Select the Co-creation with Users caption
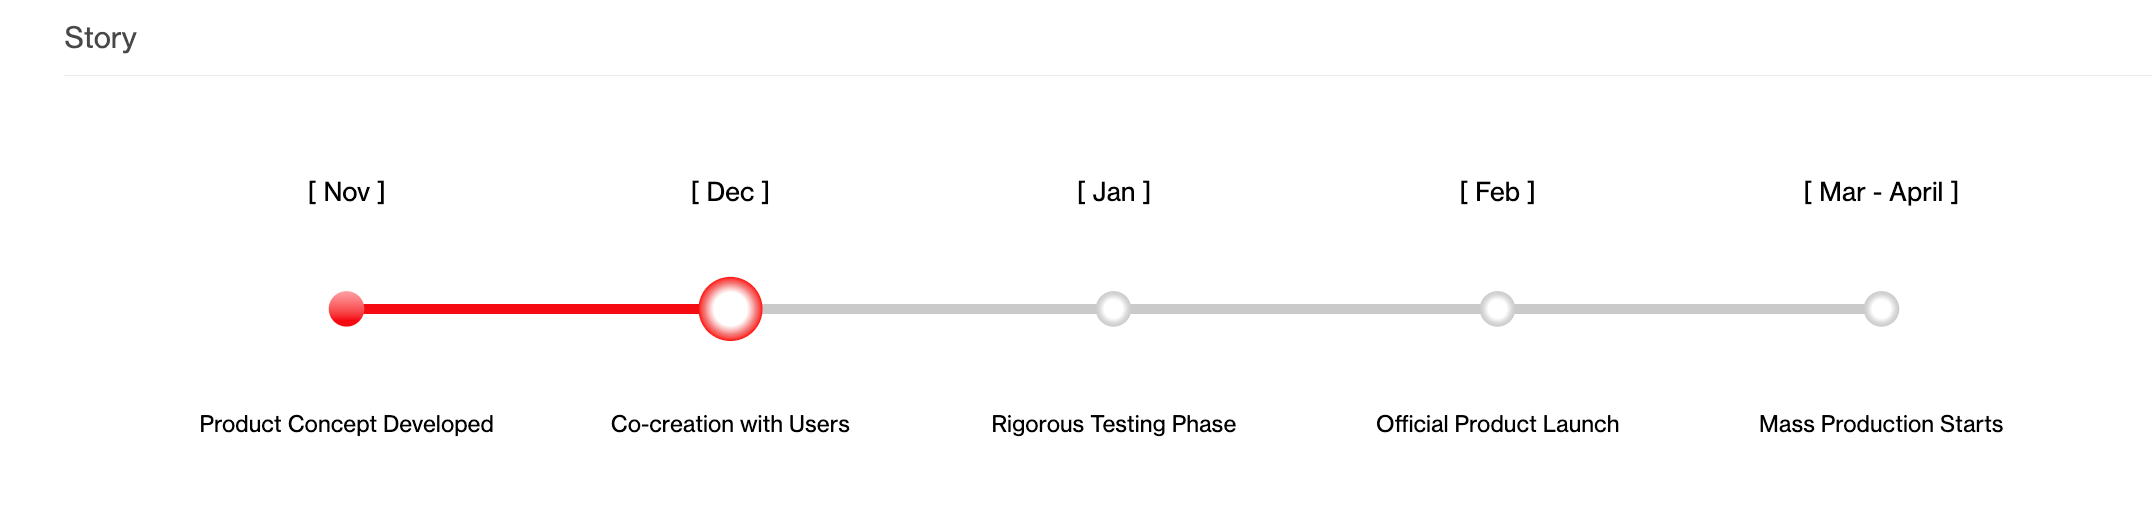Viewport: 2152px width, 526px height. tap(730, 424)
